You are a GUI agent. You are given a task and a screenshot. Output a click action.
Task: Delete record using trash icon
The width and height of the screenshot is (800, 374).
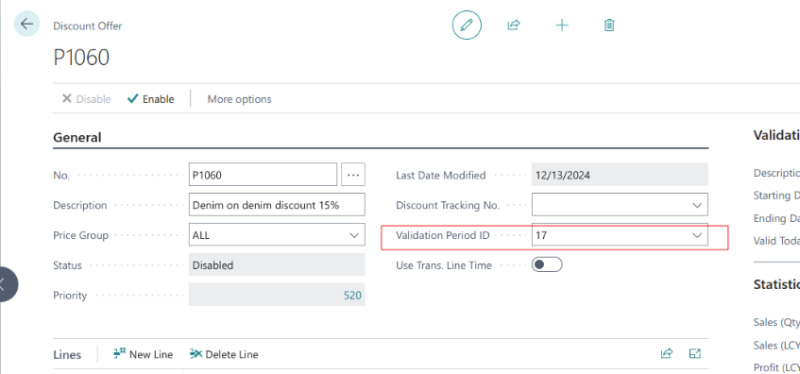(609, 25)
